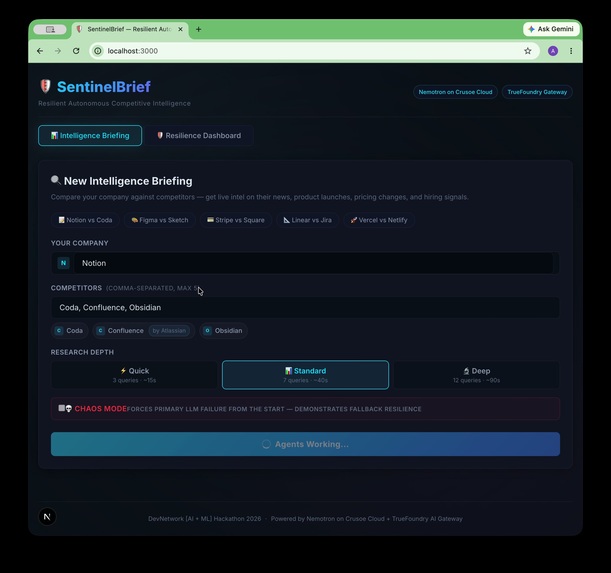Choose Vercel vs Netlify preset
Image resolution: width=611 pixels, height=573 pixels.
point(379,220)
